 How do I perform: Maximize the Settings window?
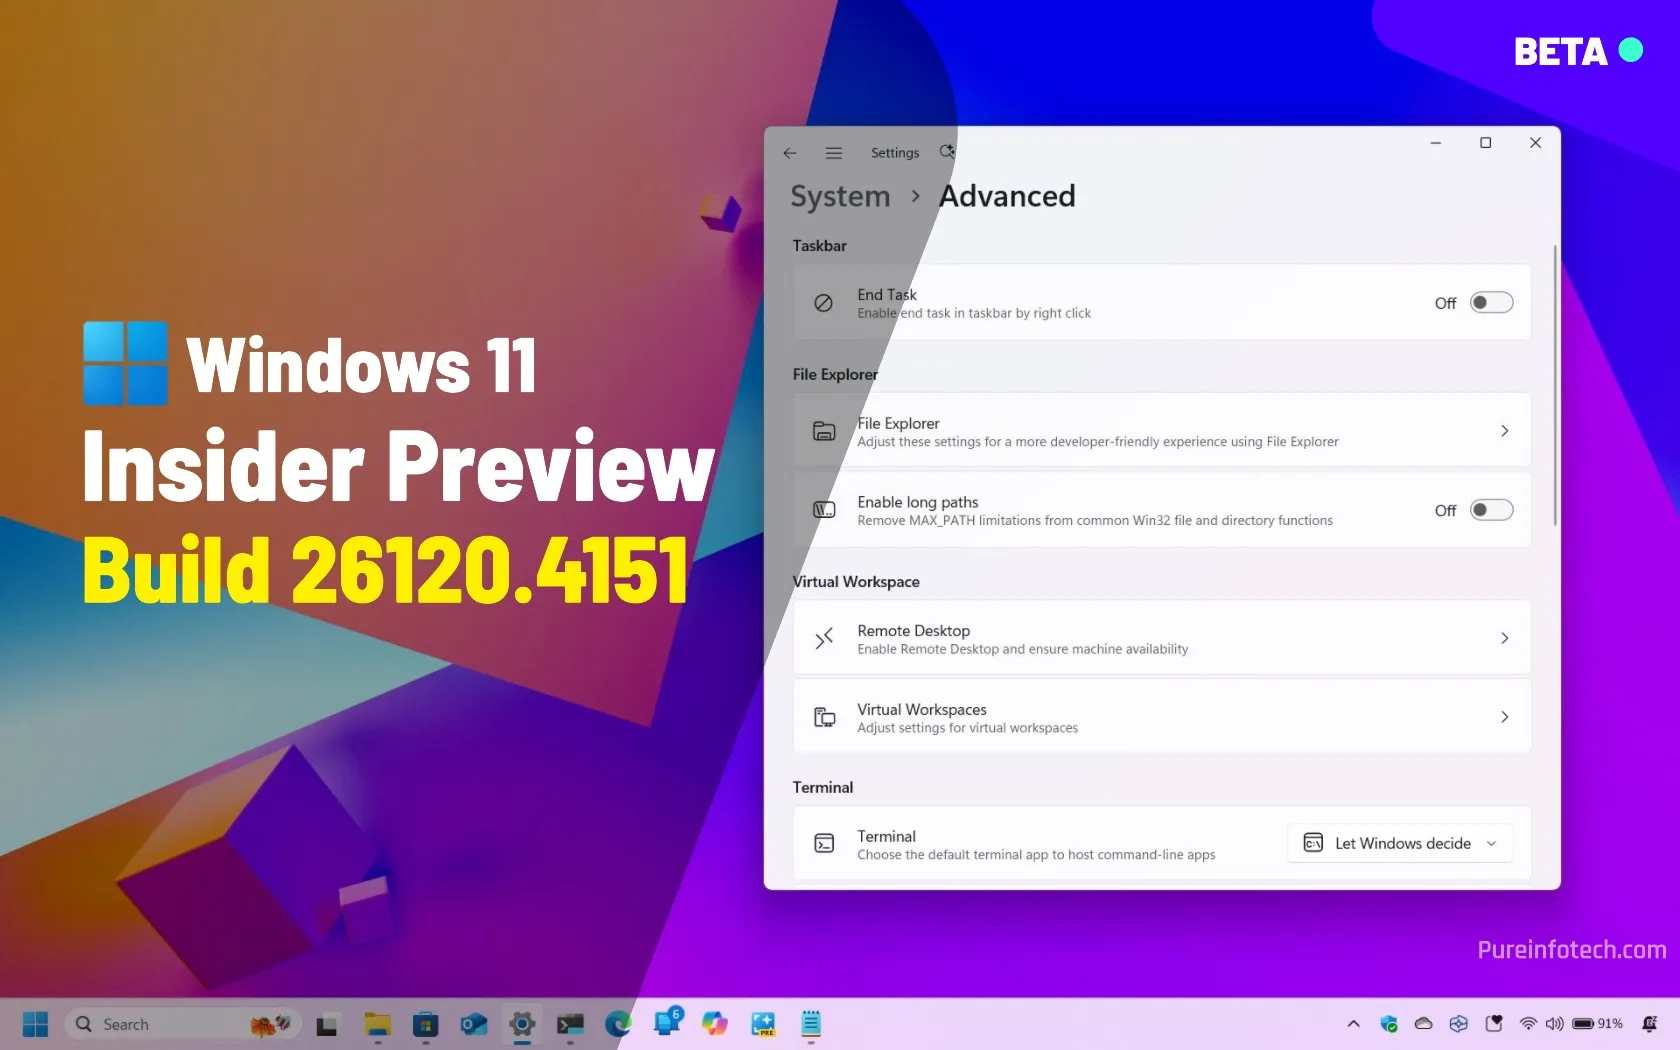(x=1485, y=143)
